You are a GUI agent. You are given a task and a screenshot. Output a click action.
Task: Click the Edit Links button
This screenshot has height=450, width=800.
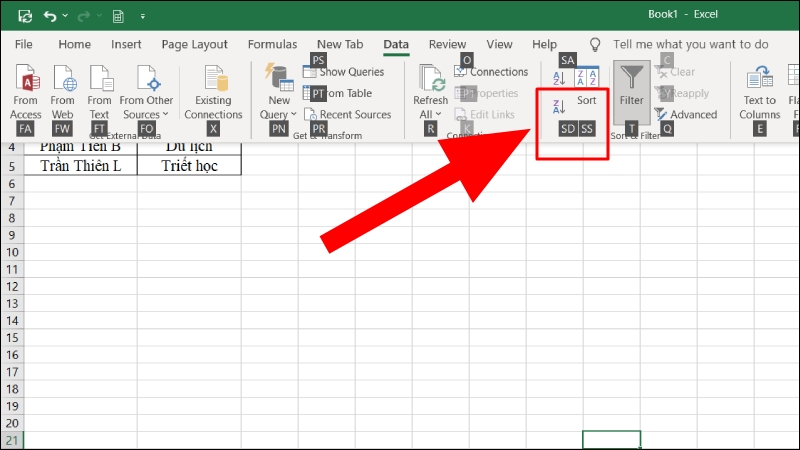485,114
